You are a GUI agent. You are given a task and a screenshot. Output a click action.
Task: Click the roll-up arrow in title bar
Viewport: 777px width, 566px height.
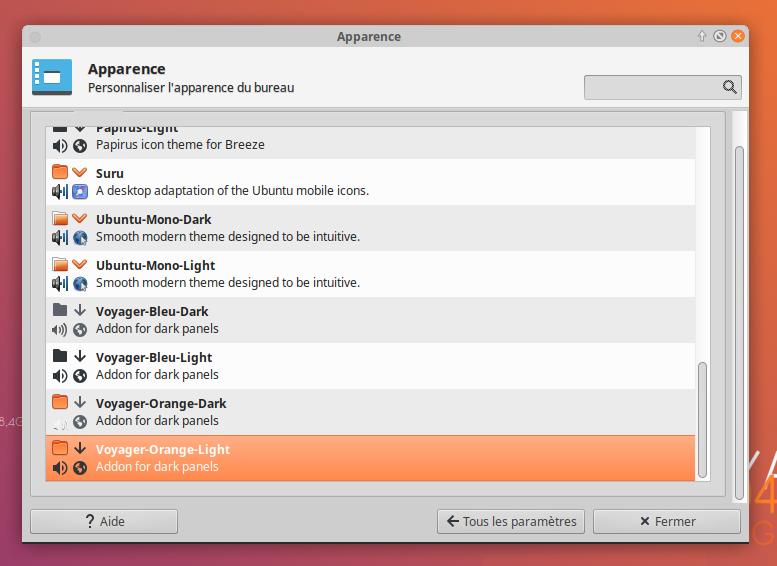[x=702, y=36]
